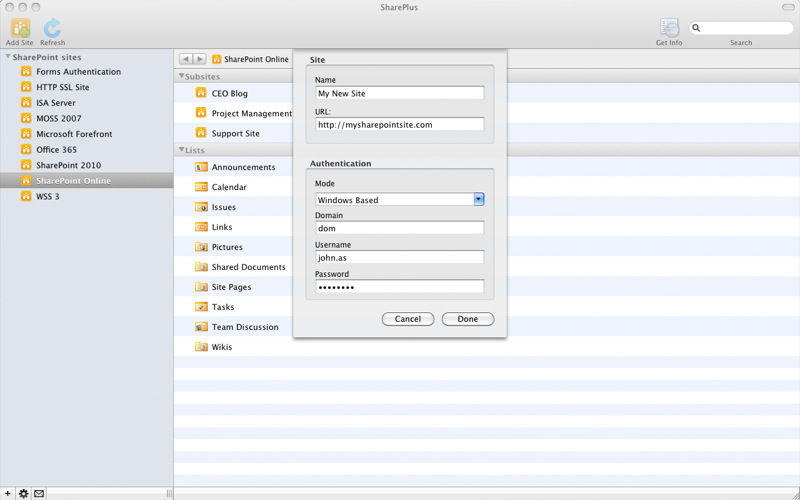Open the CEO Blog row
The width and height of the screenshot is (800, 500).
(487, 93)
